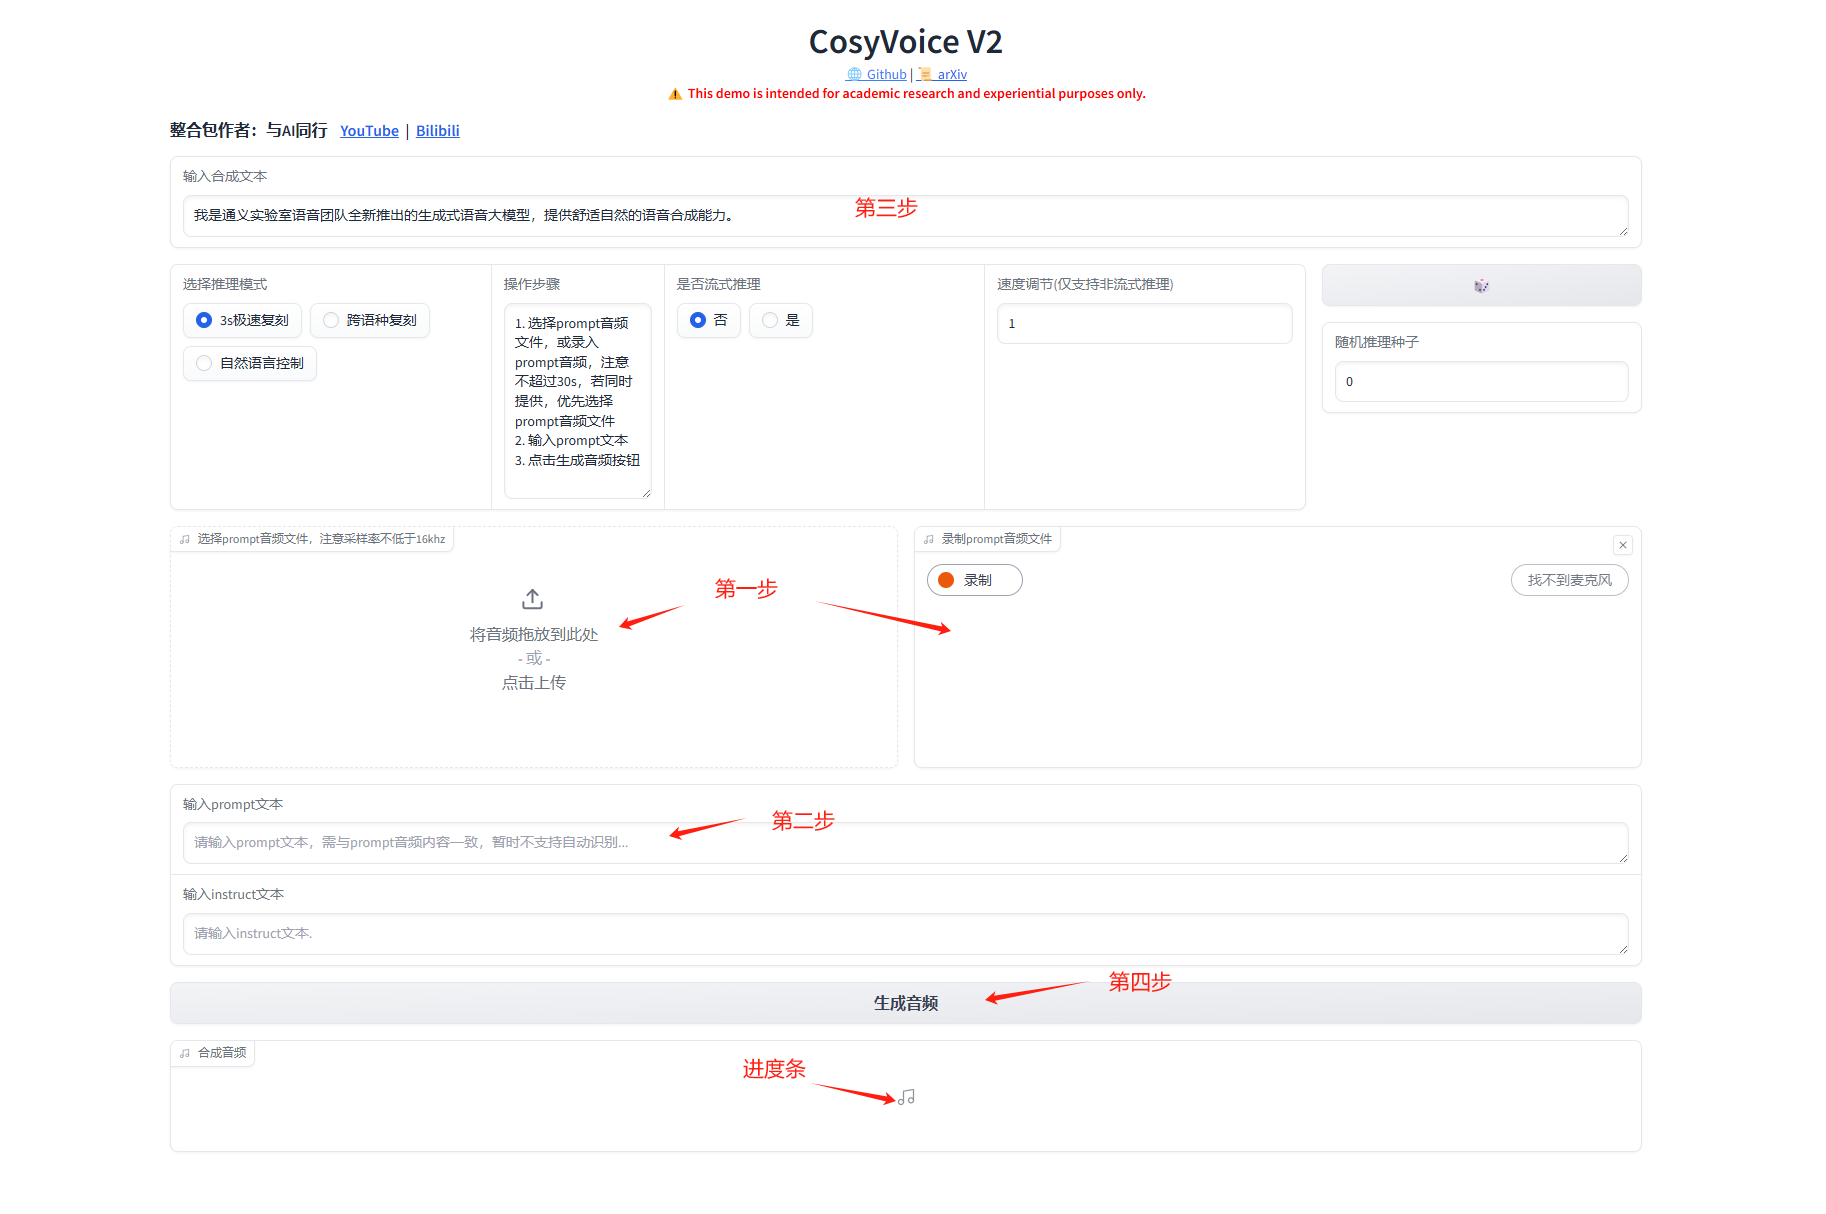Close the record prompt audio panel
This screenshot has height=1214, width=1826.
point(1623,545)
